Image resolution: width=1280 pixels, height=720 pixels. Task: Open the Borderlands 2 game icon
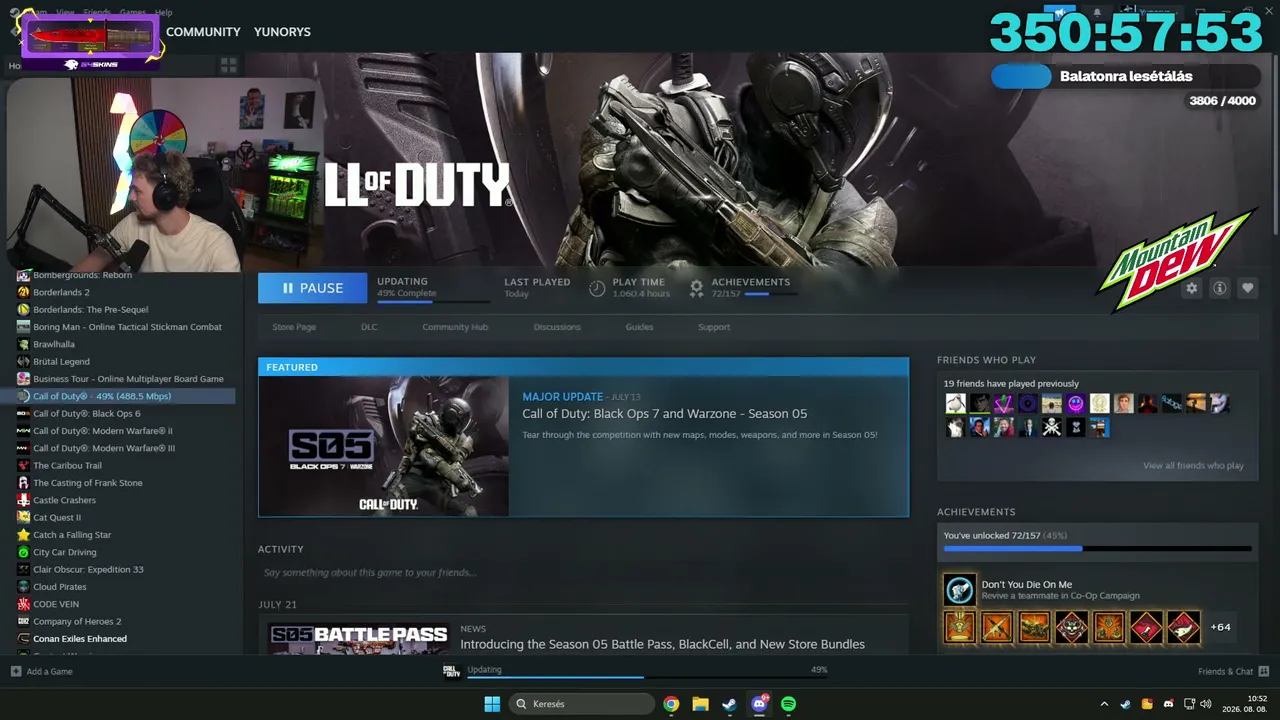24,292
